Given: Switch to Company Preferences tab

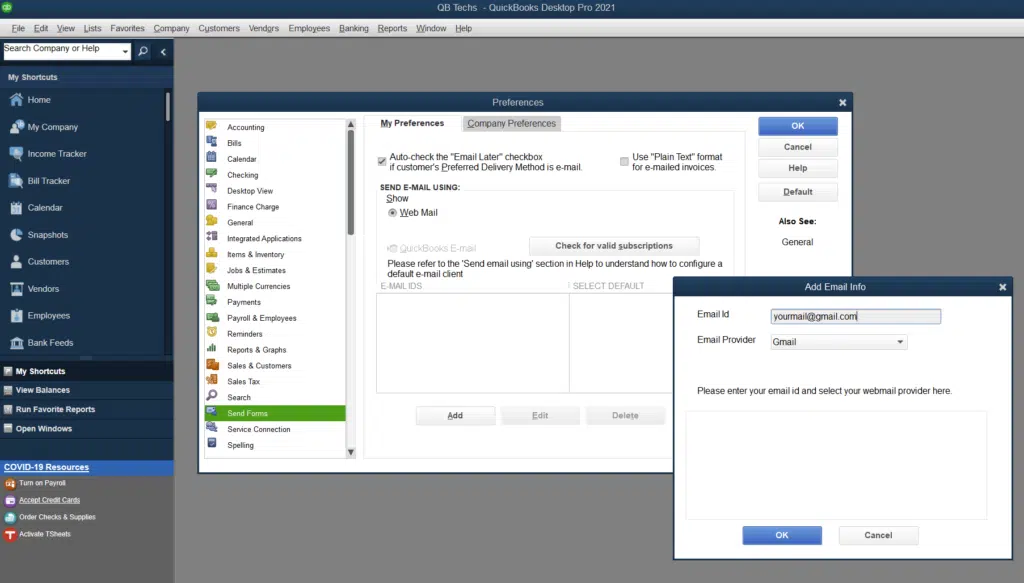Looking at the screenshot, I should point(511,123).
